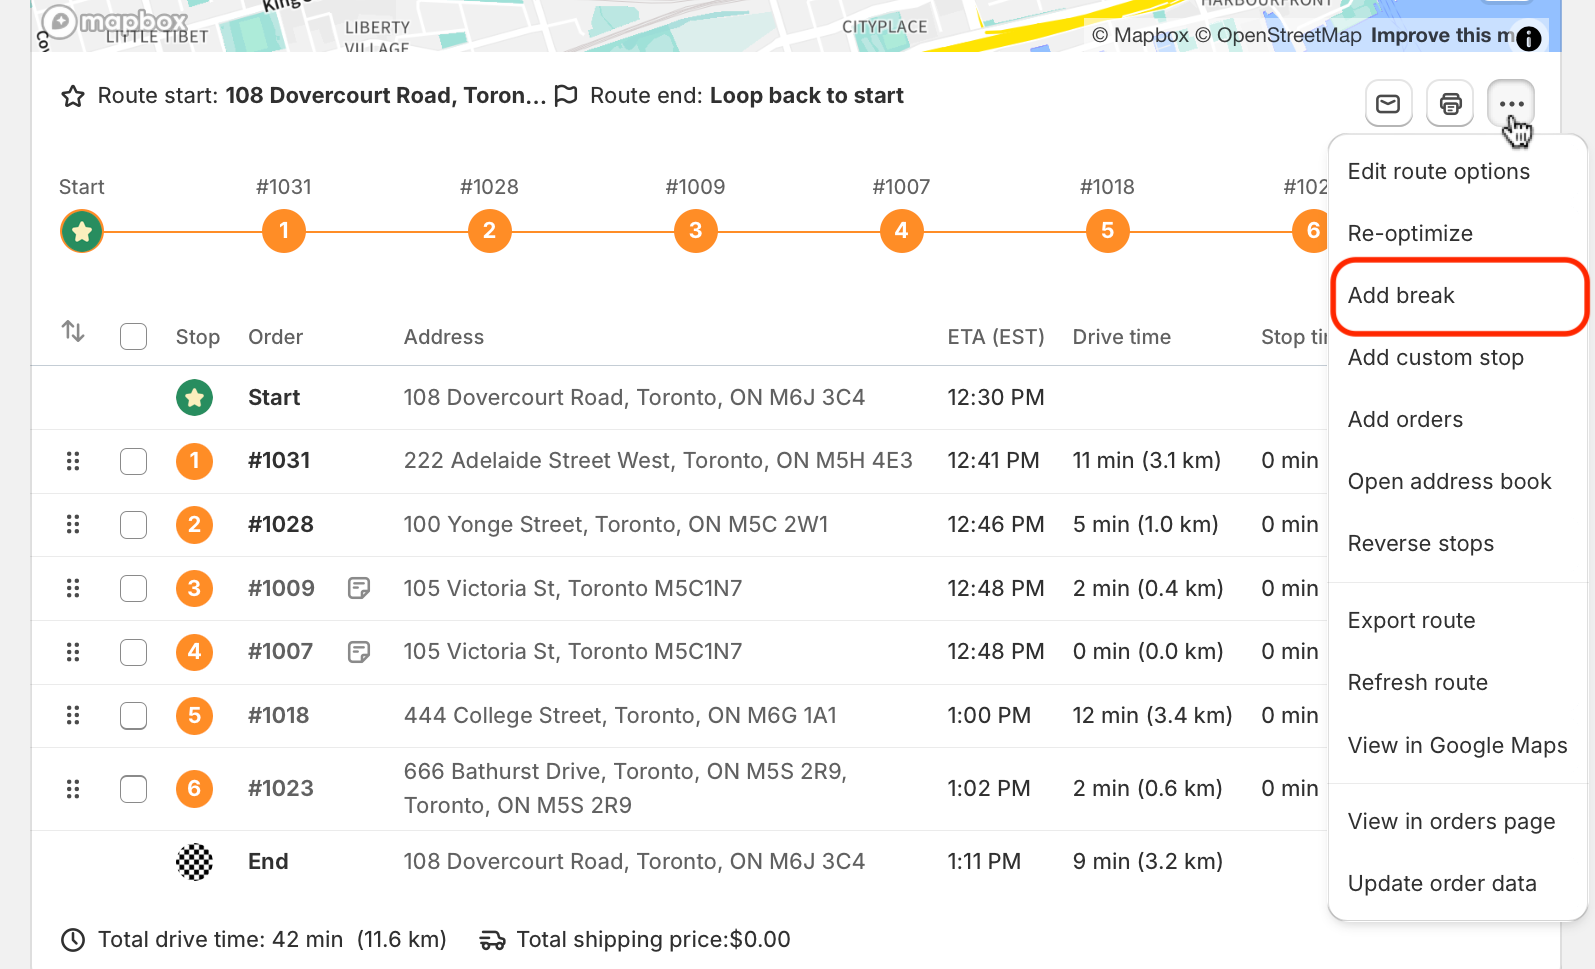The width and height of the screenshot is (1595, 969).
Task: Click timeline stop marker 2 for #1028
Action: point(490,231)
